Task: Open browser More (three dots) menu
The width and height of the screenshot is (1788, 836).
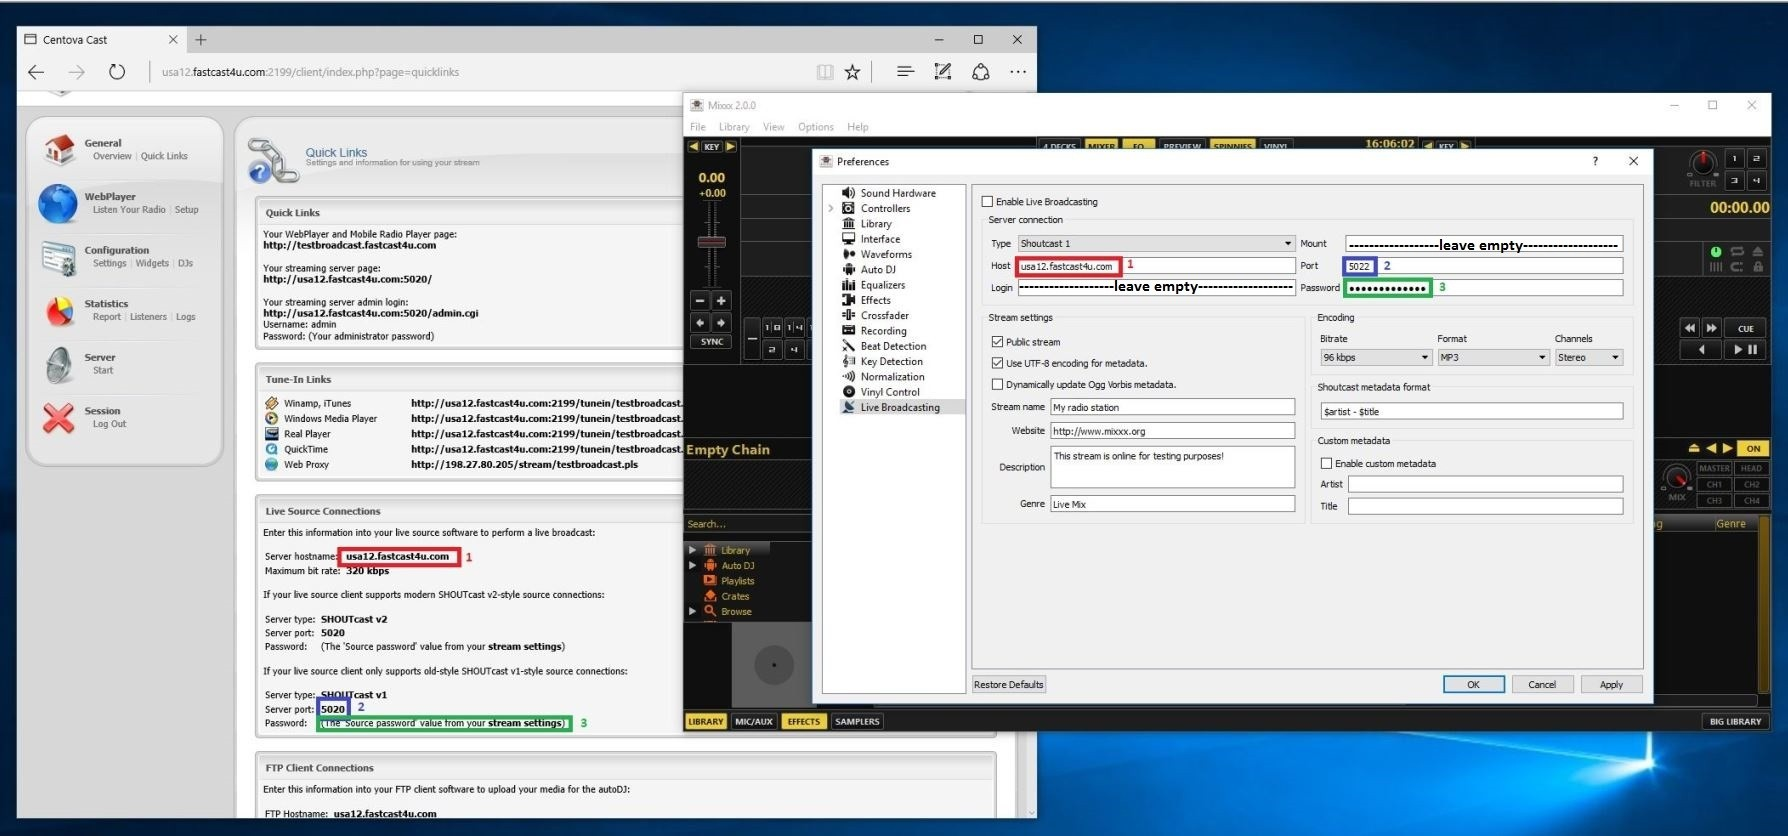Action: pos(1017,71)
